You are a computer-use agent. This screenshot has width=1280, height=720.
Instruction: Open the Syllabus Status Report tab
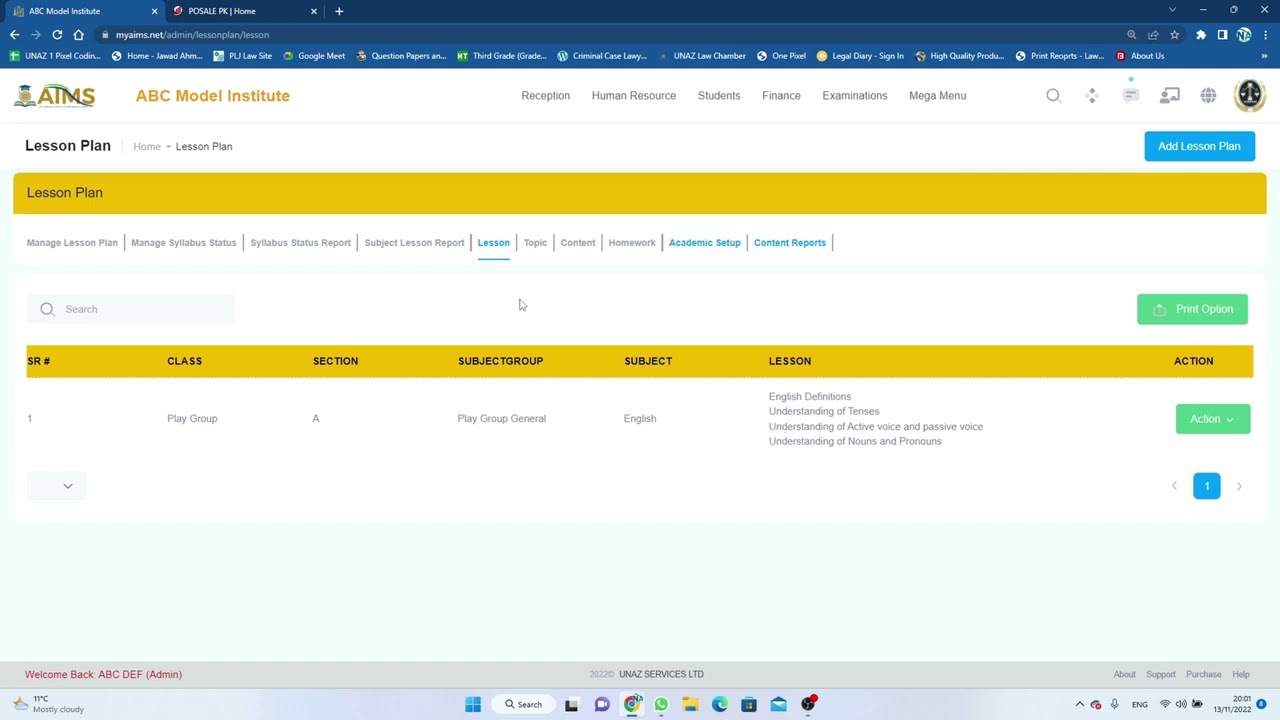coord(301,243)
